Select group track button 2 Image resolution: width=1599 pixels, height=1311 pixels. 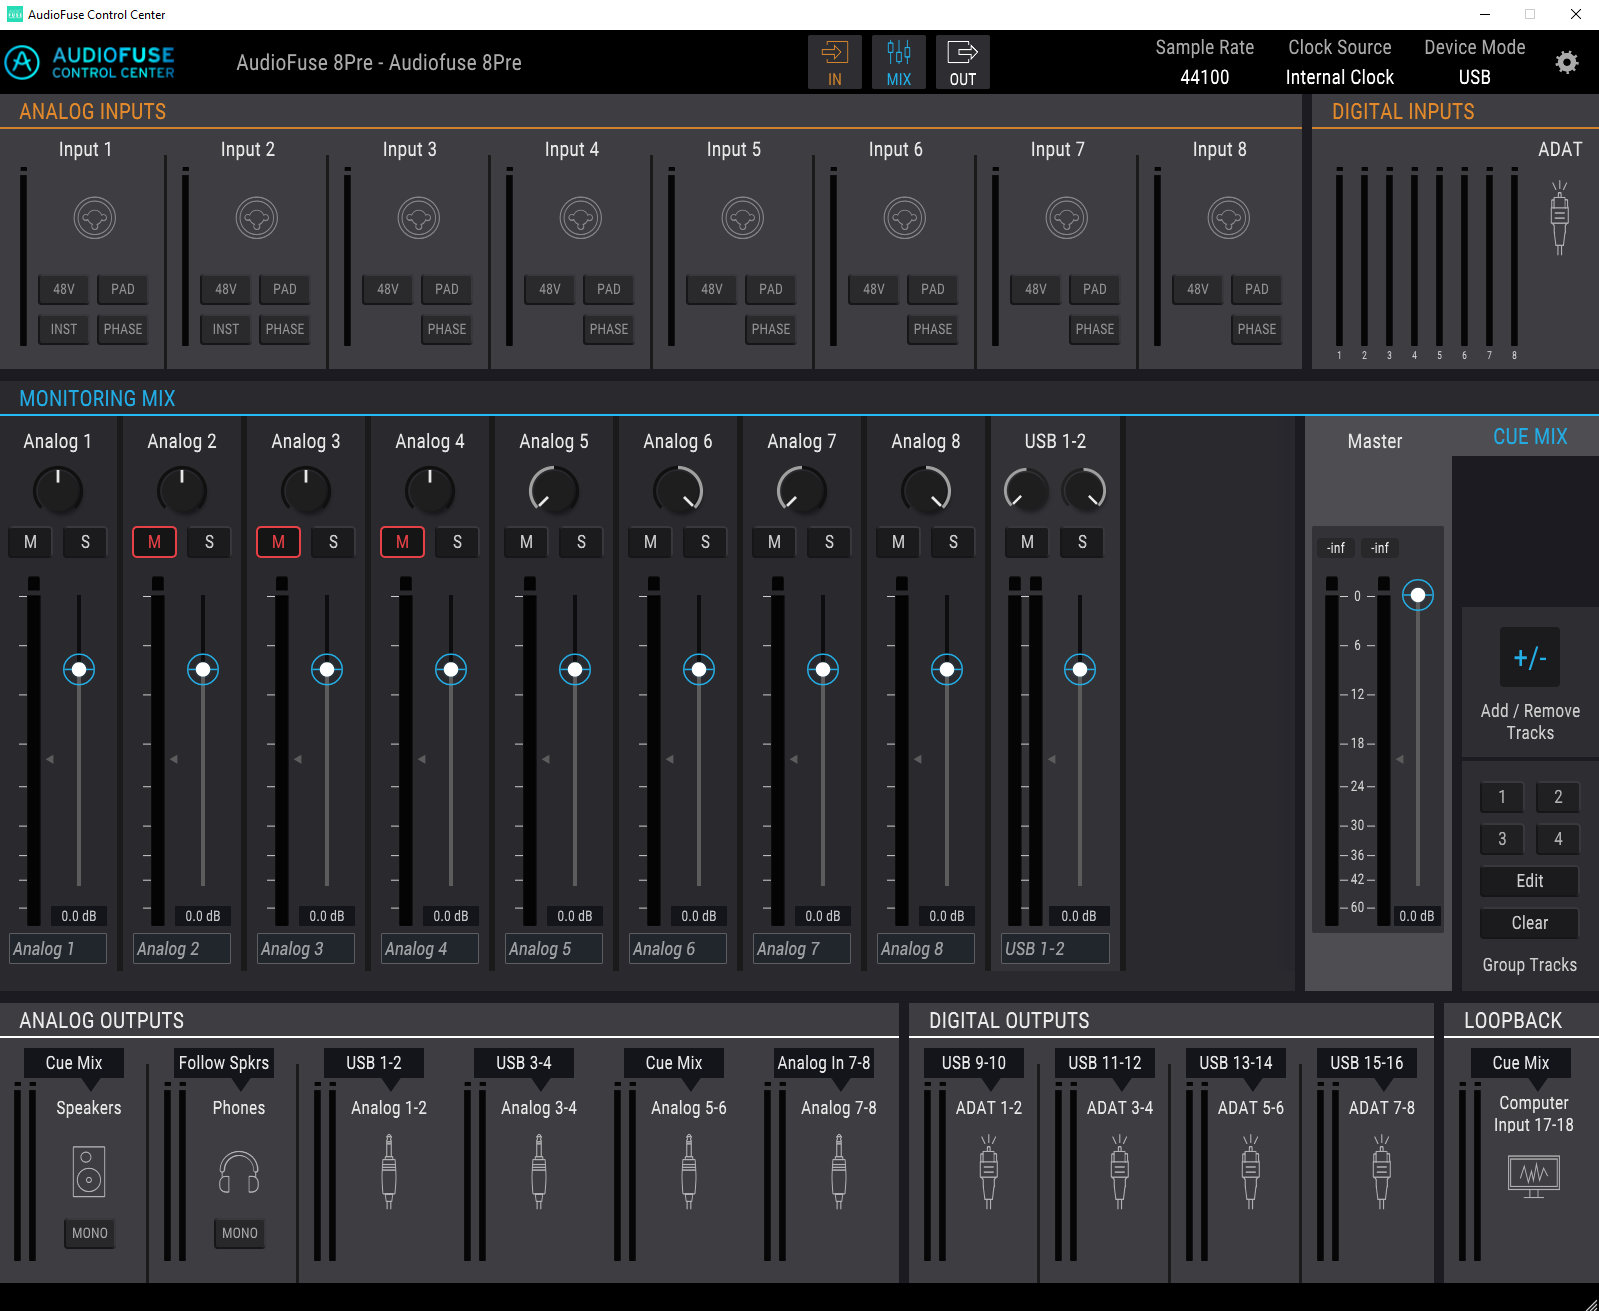(1558, 797)
